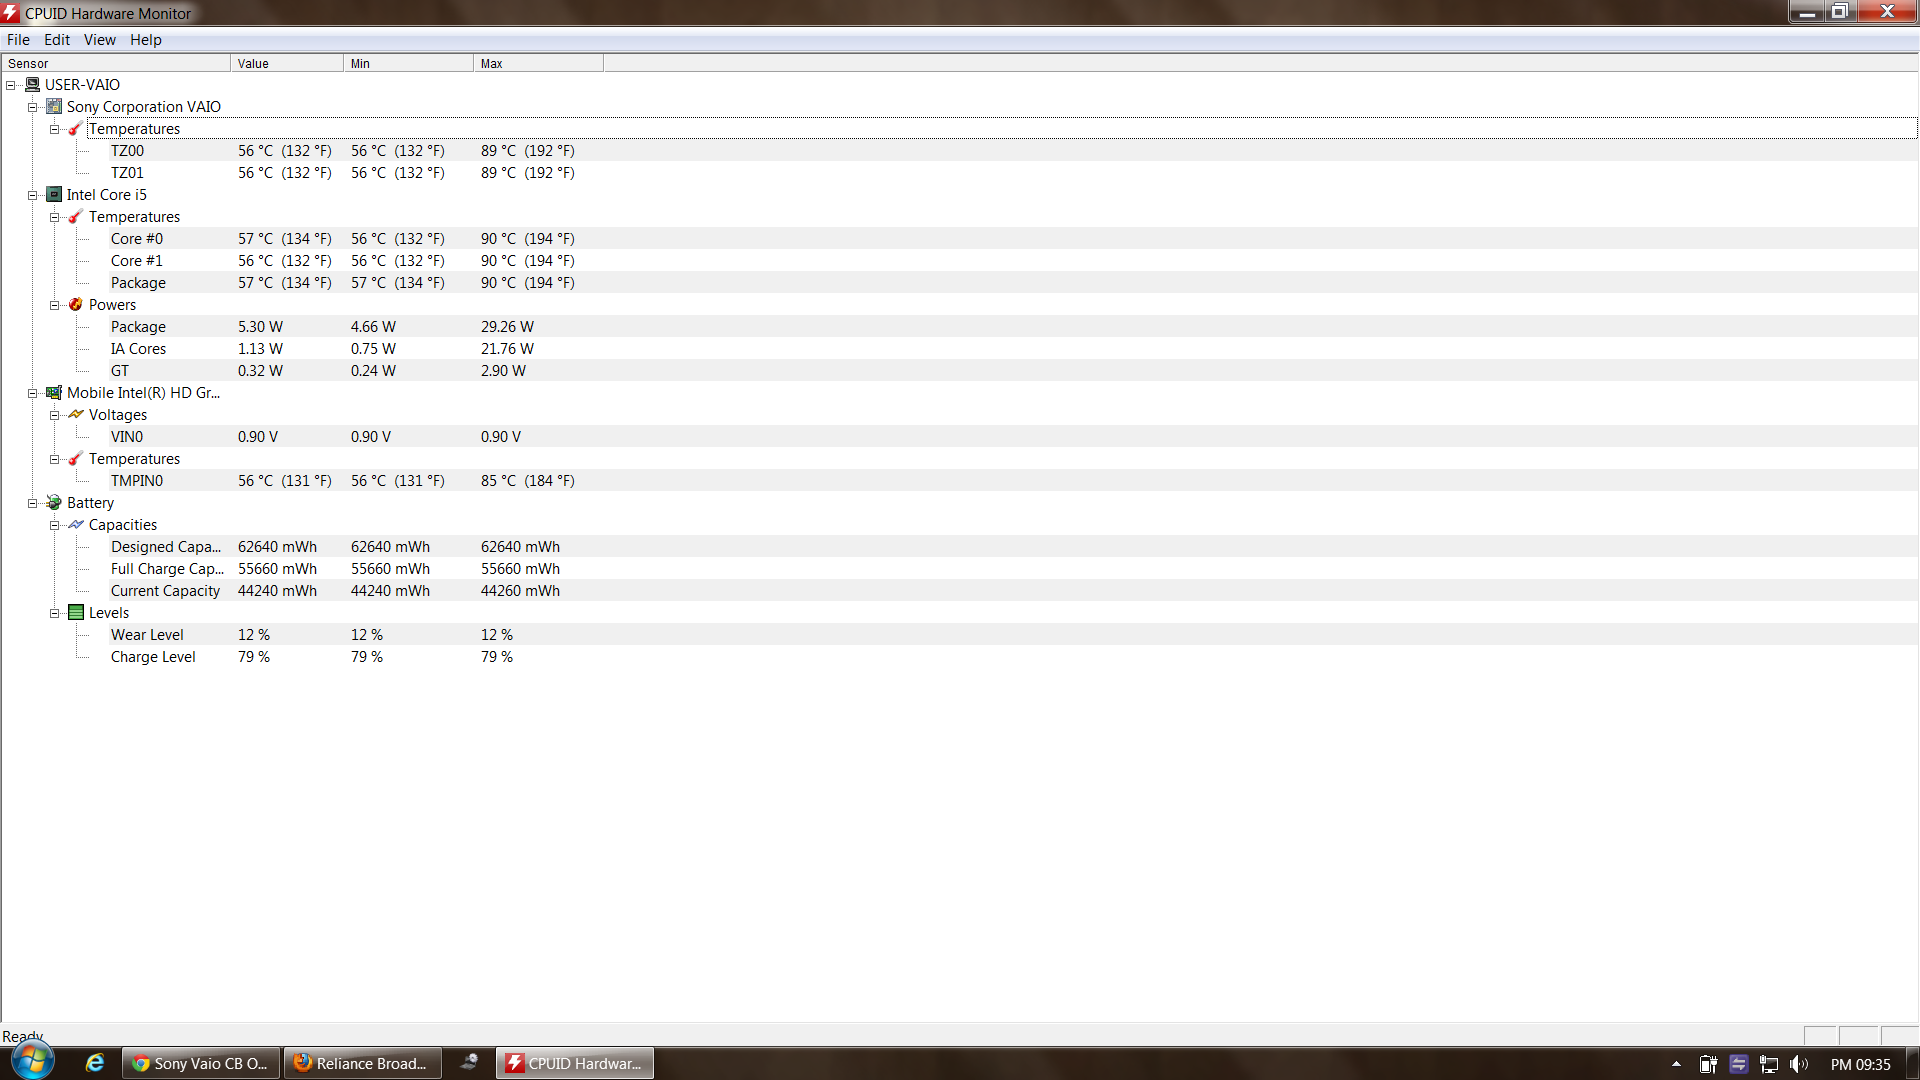Screen dimensions: 1920x1080
Task: Select the GT power row
Action: 1014,371
